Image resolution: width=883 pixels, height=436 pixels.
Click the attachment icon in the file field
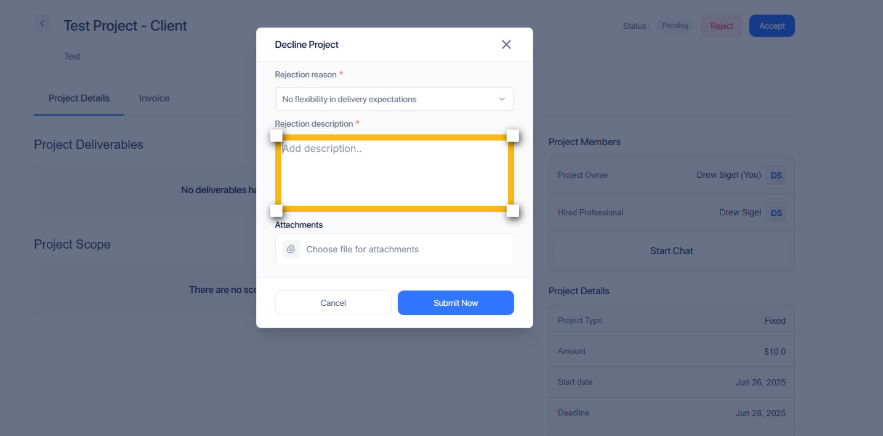click(x=291, y=249)
